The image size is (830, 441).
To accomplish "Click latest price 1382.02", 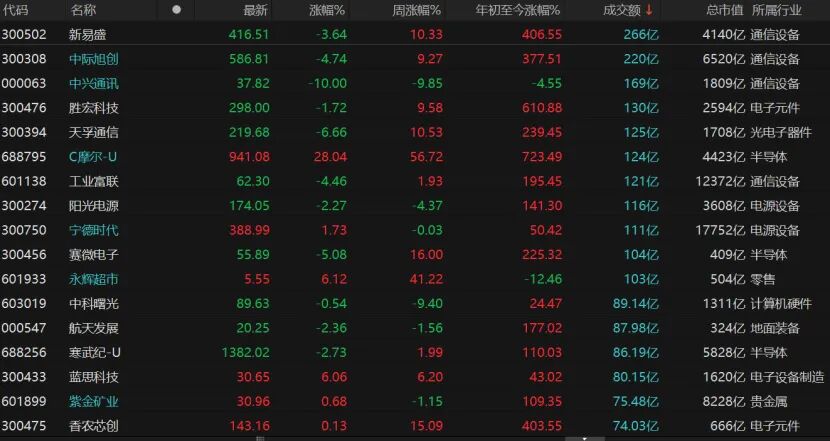I will tap(246, 352).
